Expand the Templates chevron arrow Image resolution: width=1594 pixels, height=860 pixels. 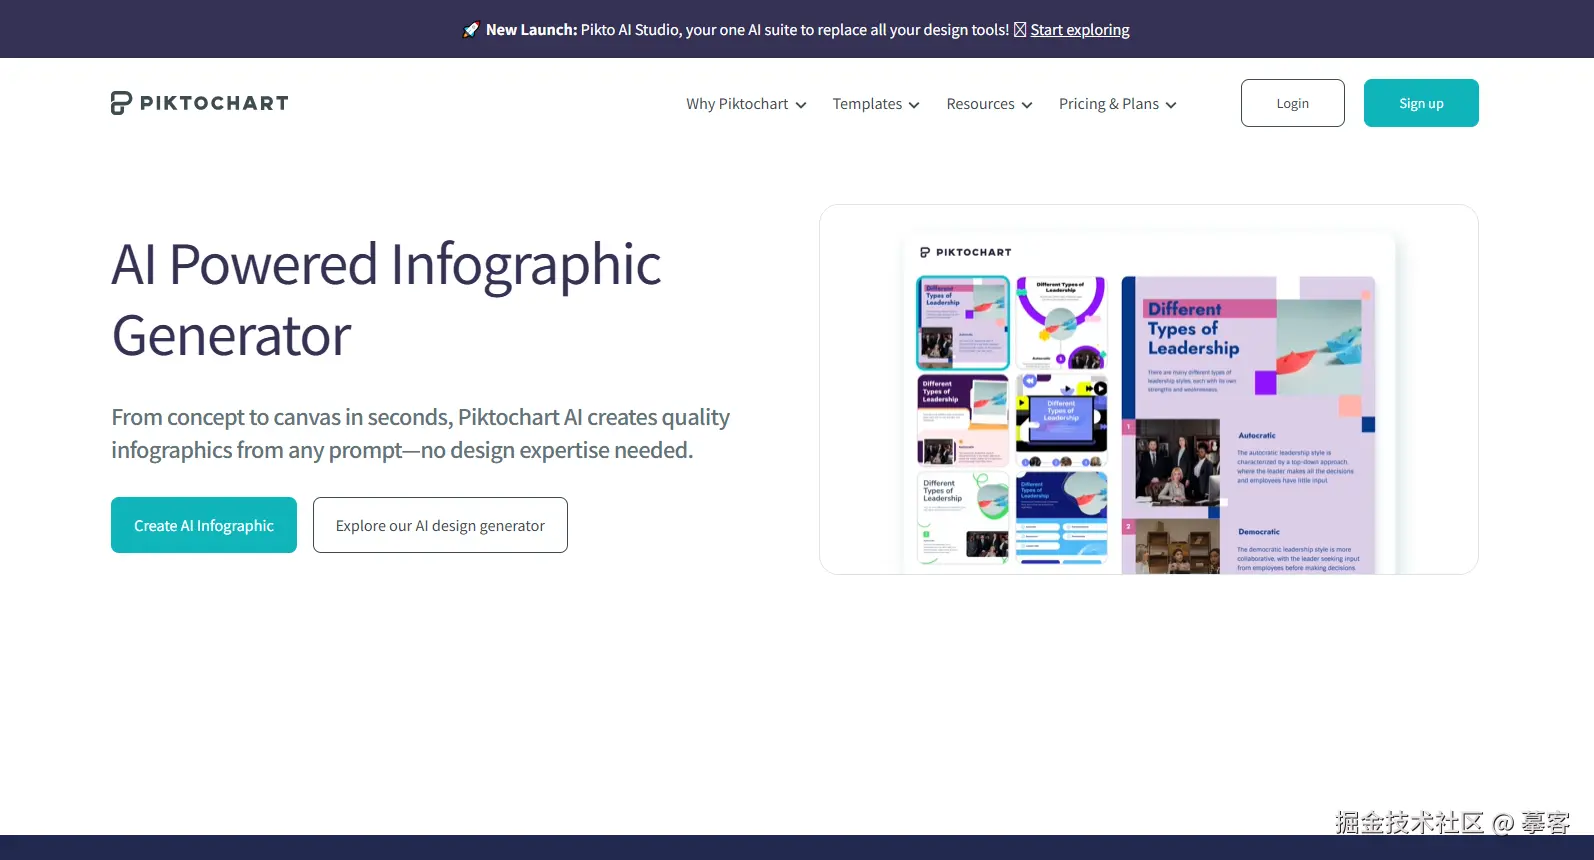tap(914, 105)
